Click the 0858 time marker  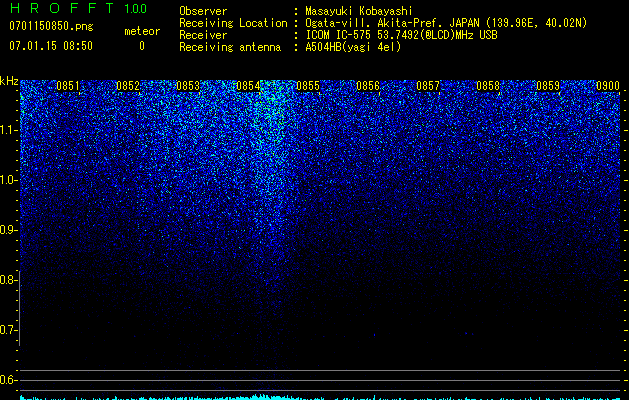488,86
